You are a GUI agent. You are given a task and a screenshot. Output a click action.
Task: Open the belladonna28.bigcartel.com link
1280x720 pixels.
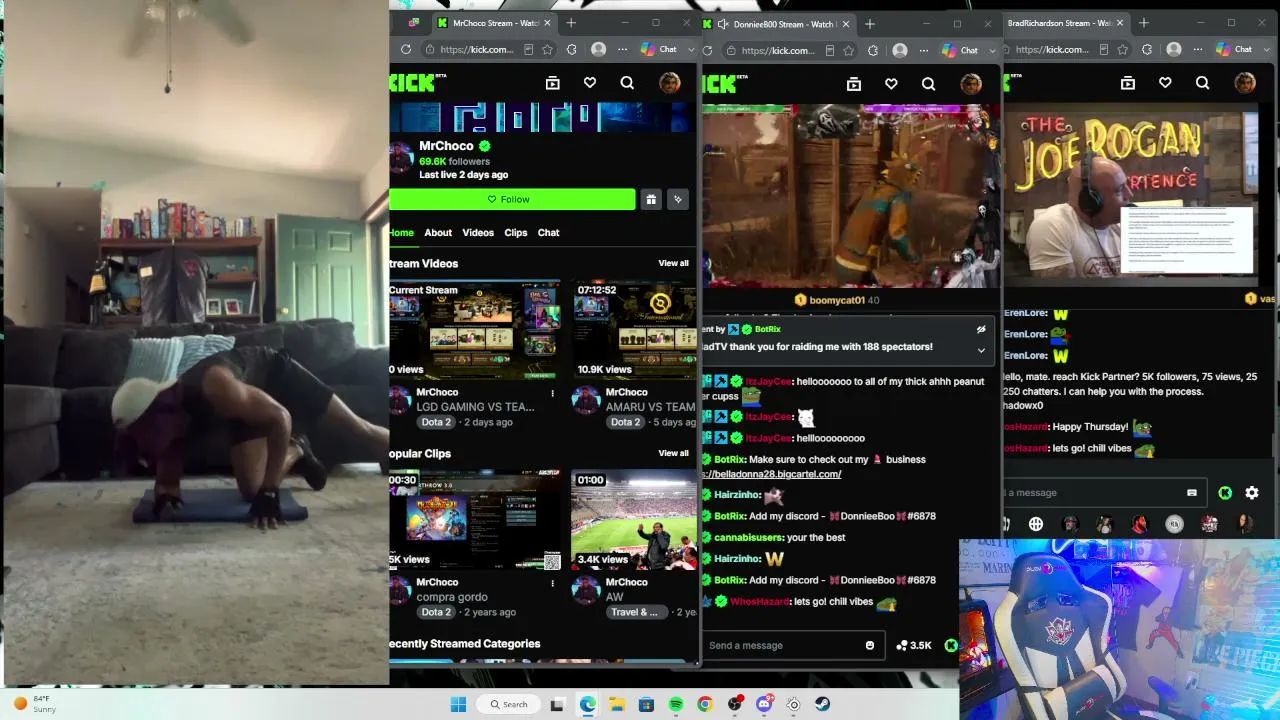772,474
